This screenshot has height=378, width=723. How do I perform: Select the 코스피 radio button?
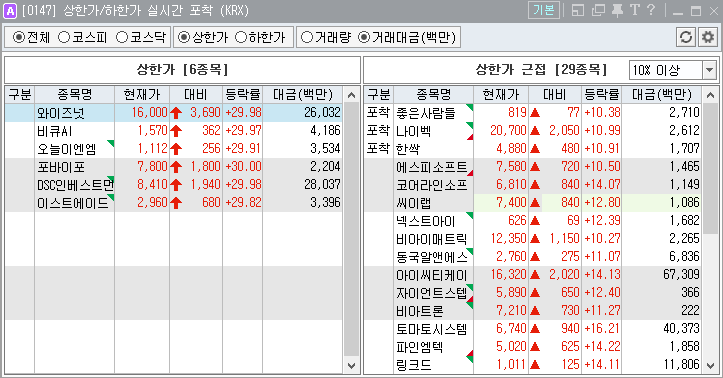(83, 37)
